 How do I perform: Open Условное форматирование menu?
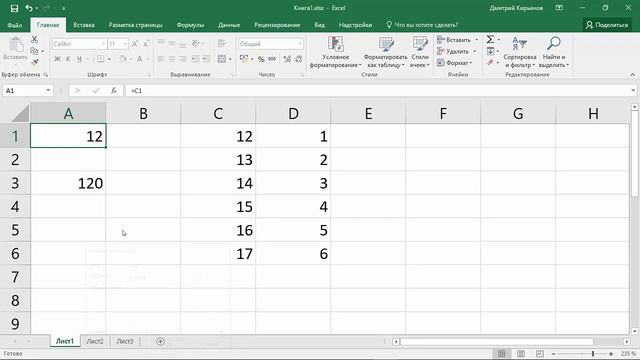tap(336, 52)
